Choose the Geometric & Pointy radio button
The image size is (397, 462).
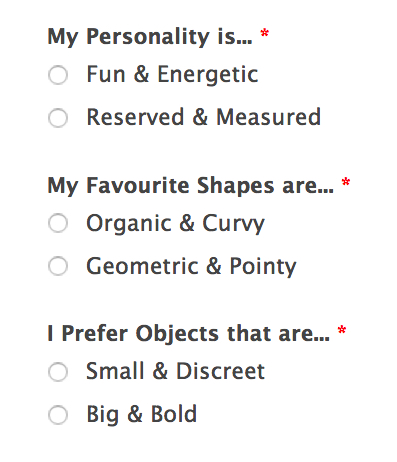[x=58, y=266]
